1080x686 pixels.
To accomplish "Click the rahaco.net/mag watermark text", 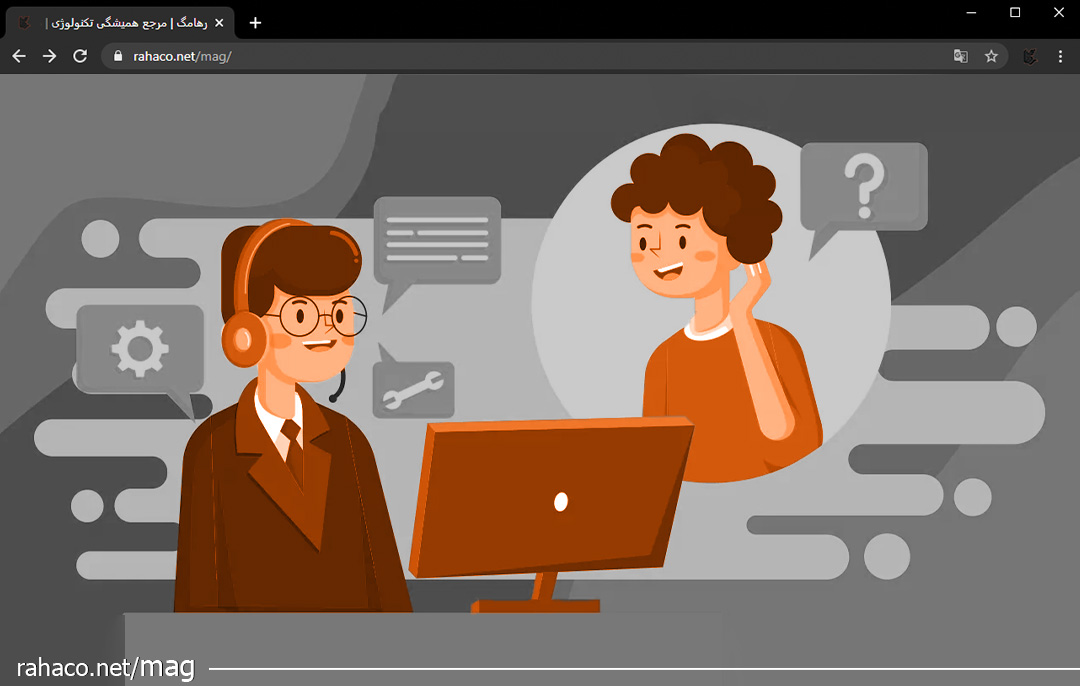I will [x=105, y=667].
